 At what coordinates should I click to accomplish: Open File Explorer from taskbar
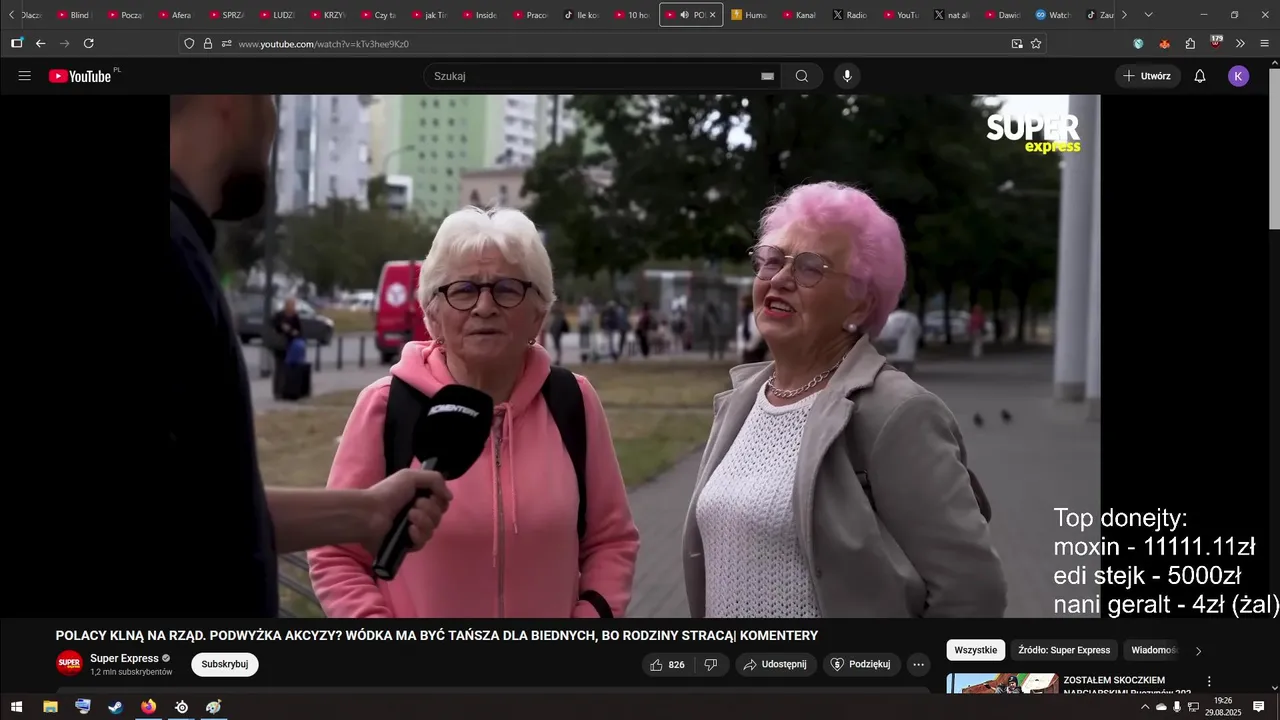pyautogui.click(x=50, y=707)
